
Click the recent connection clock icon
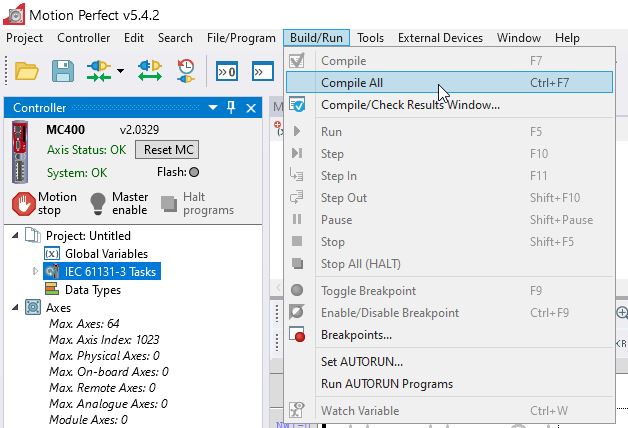tap(185, 71)
